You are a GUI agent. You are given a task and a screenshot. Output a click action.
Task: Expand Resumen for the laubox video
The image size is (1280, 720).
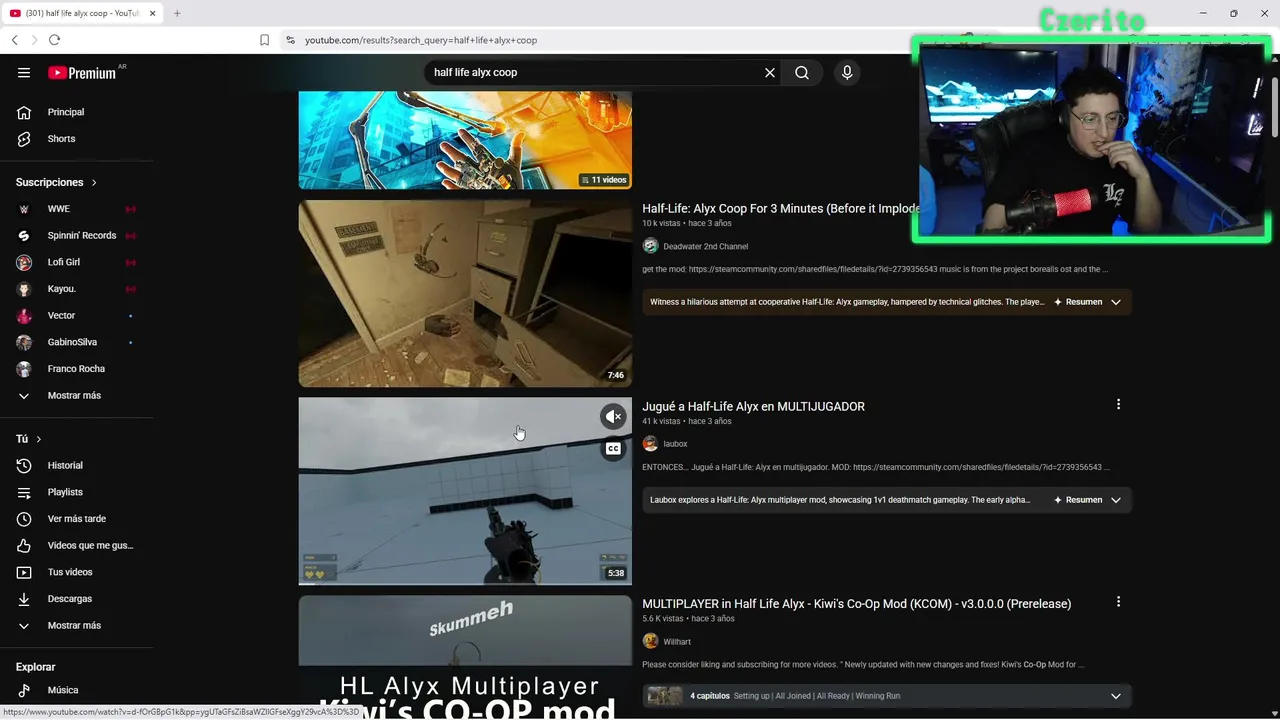tap(1087, 500)
